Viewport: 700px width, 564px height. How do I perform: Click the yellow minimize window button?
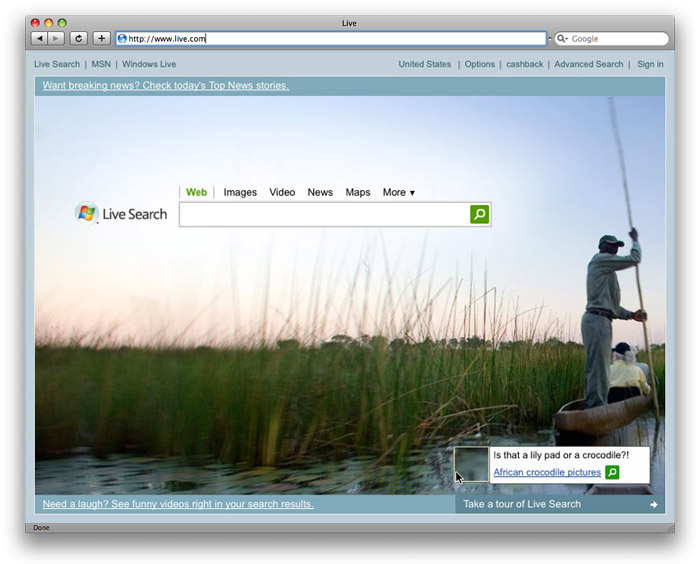[49, 23]
